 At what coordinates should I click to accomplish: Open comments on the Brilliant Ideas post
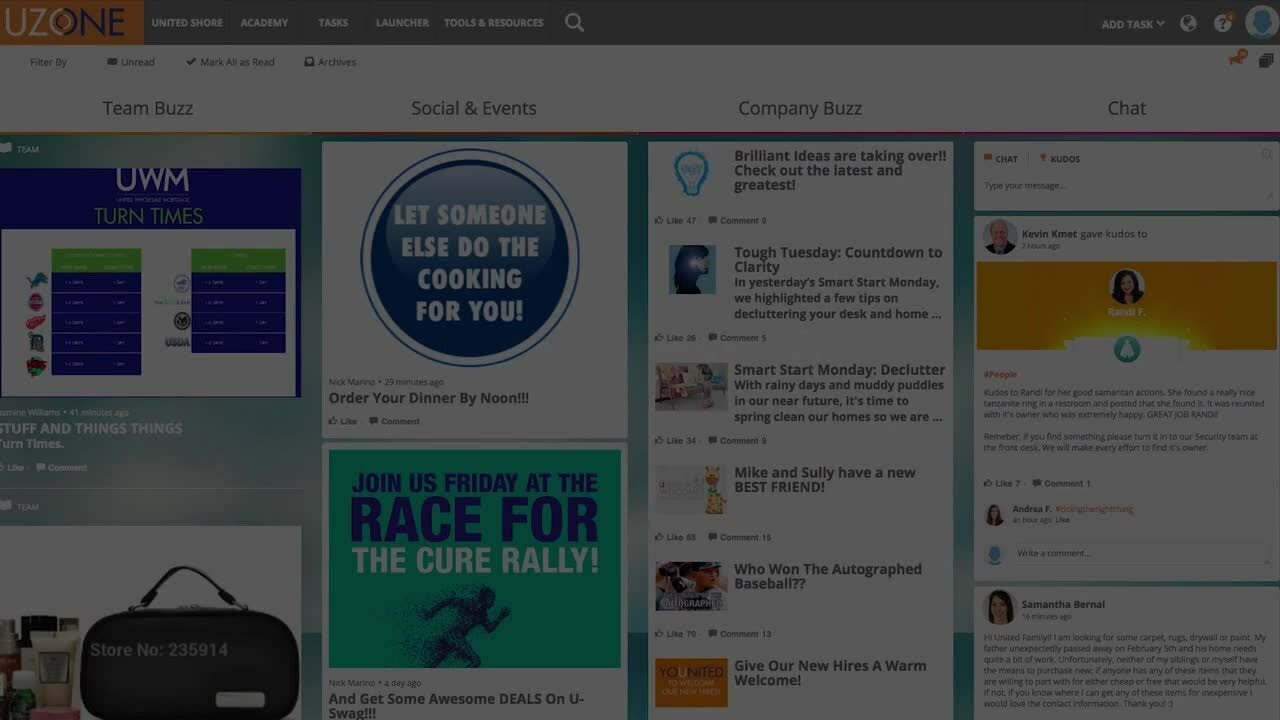coord(737,220)
